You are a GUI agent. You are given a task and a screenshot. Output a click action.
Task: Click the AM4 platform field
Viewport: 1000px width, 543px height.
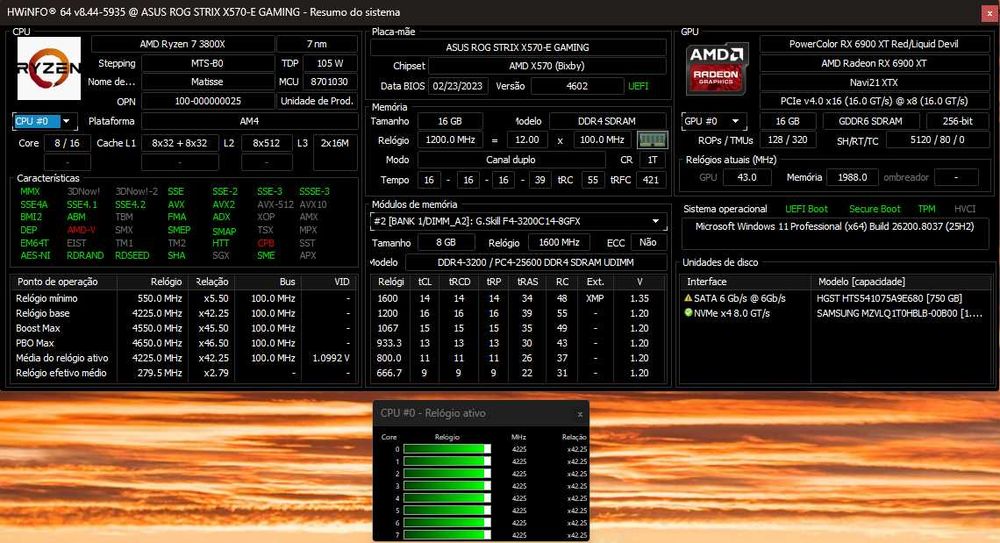click(x=249, y=121)
